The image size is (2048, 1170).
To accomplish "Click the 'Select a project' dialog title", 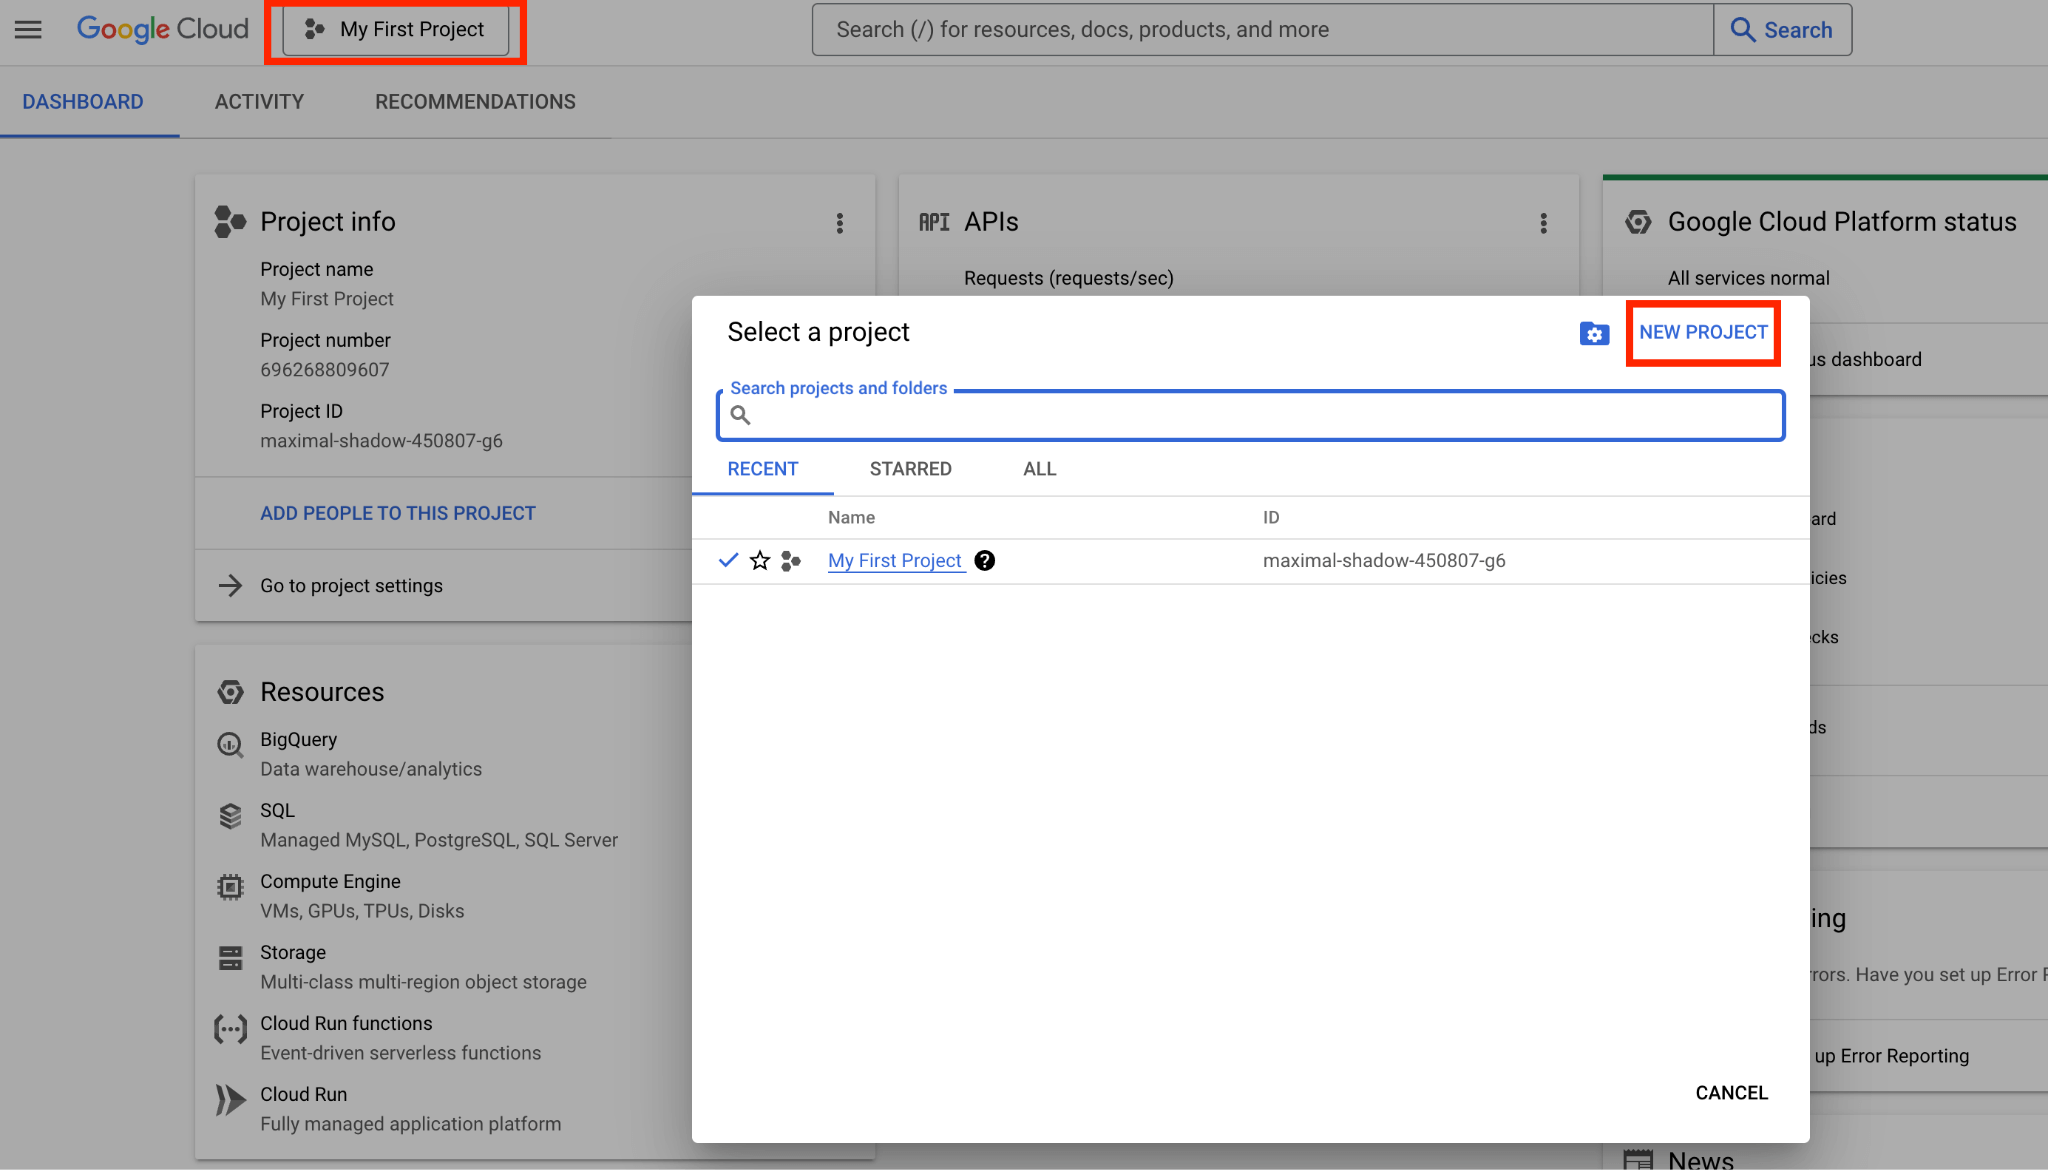I will 818,332.
